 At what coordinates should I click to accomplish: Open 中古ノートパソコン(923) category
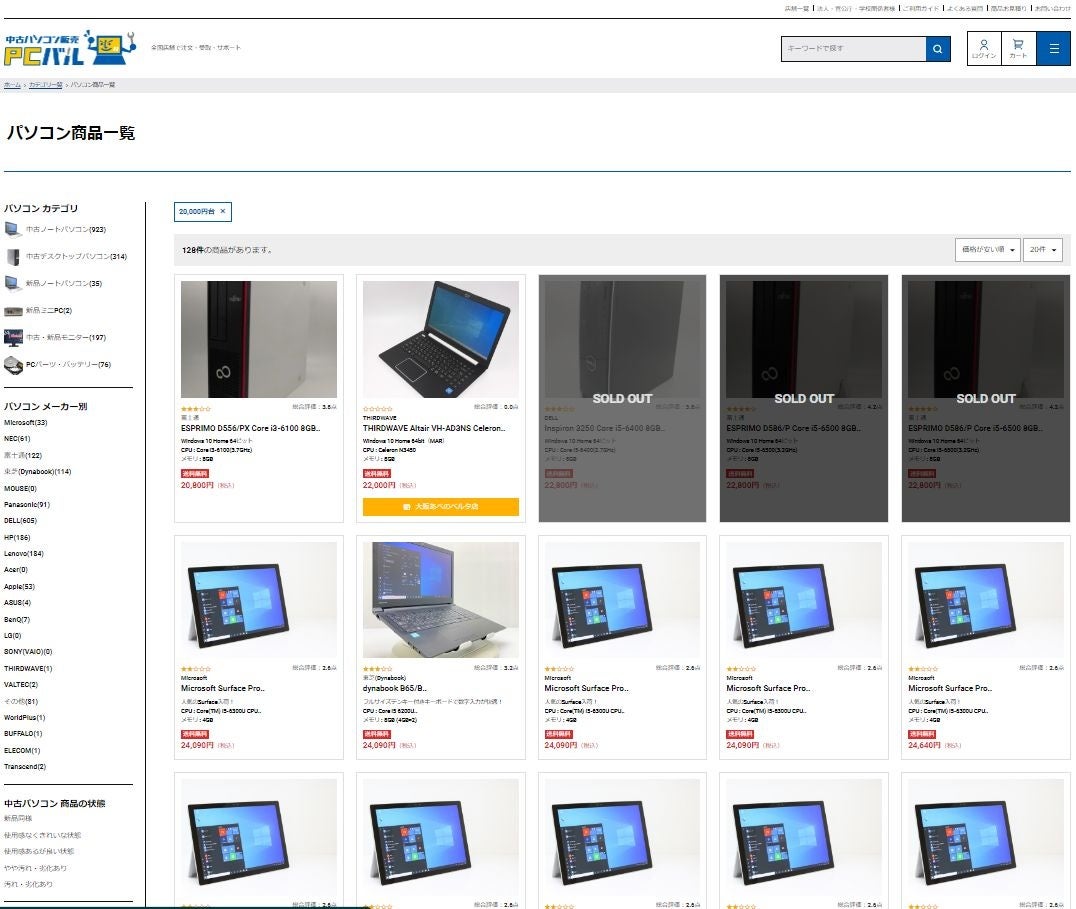click(66, 230)
